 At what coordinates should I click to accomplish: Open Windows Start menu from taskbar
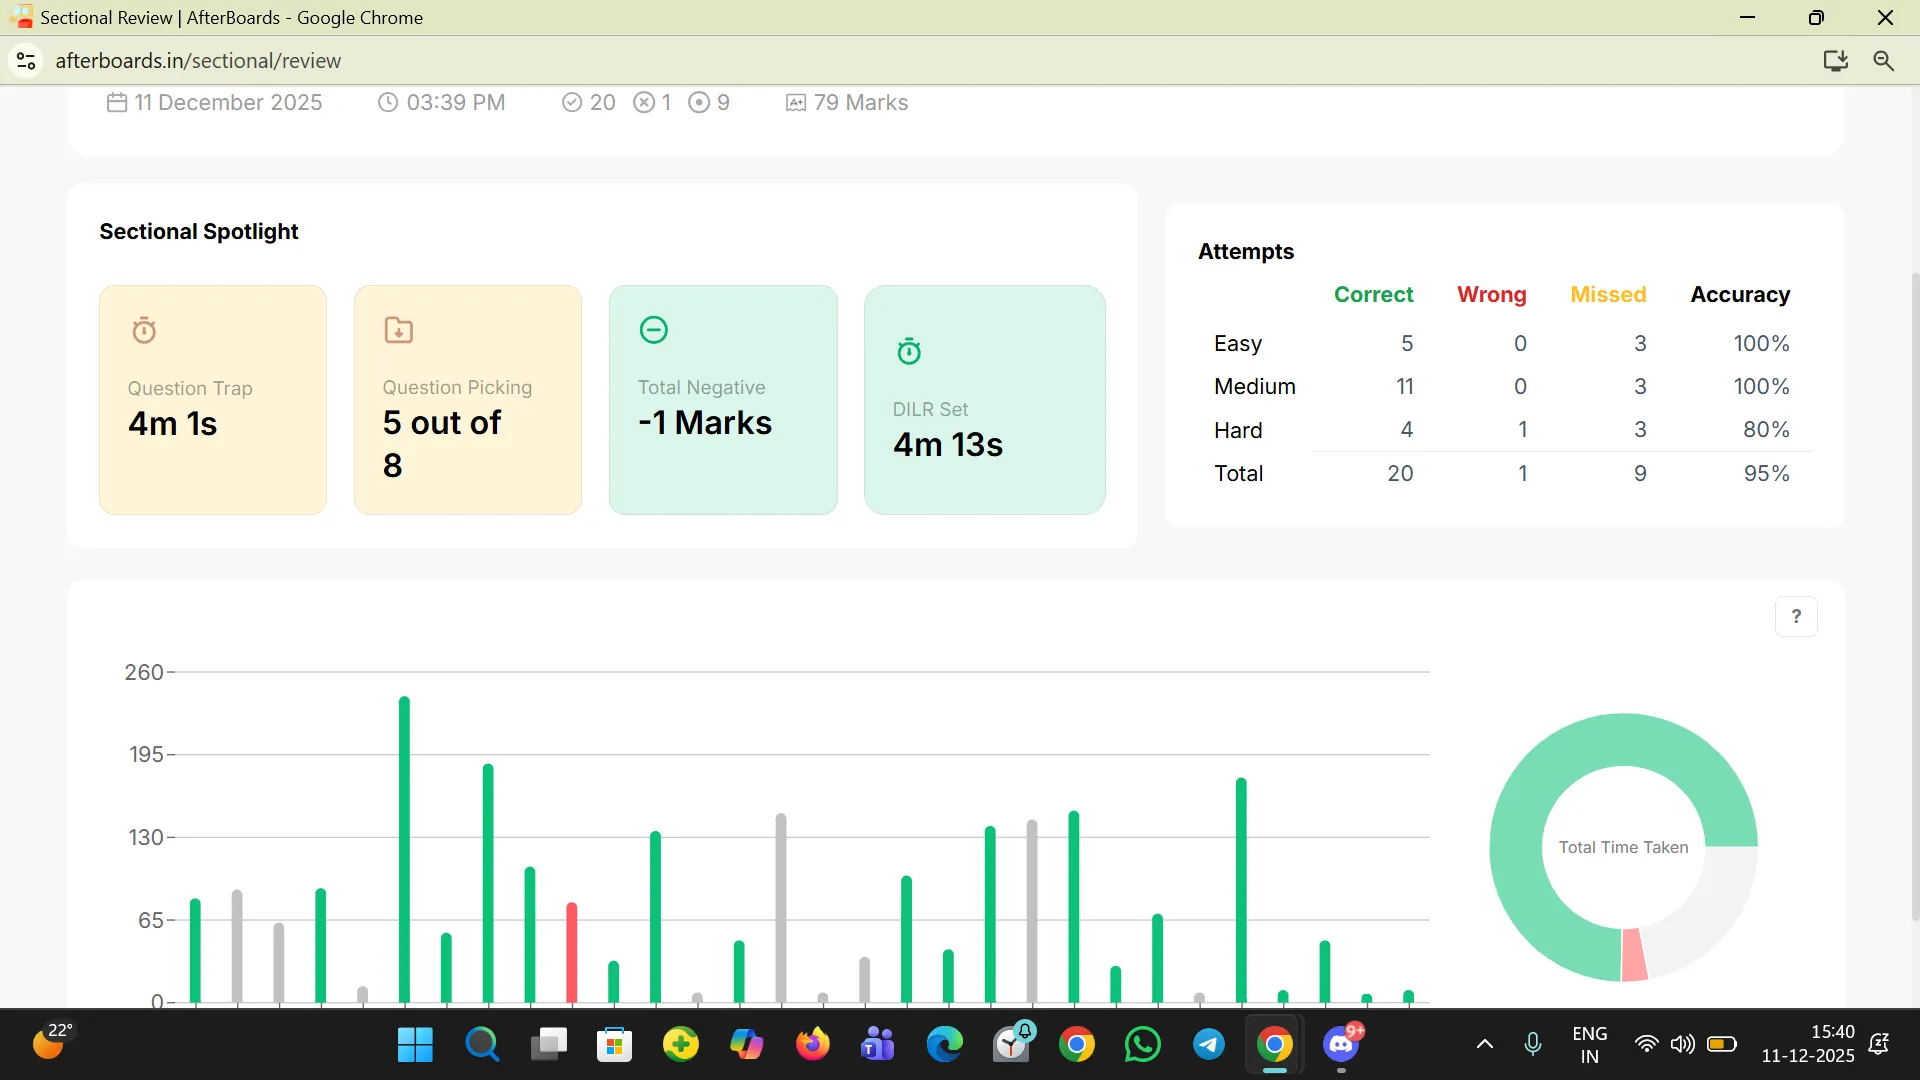415,1045
